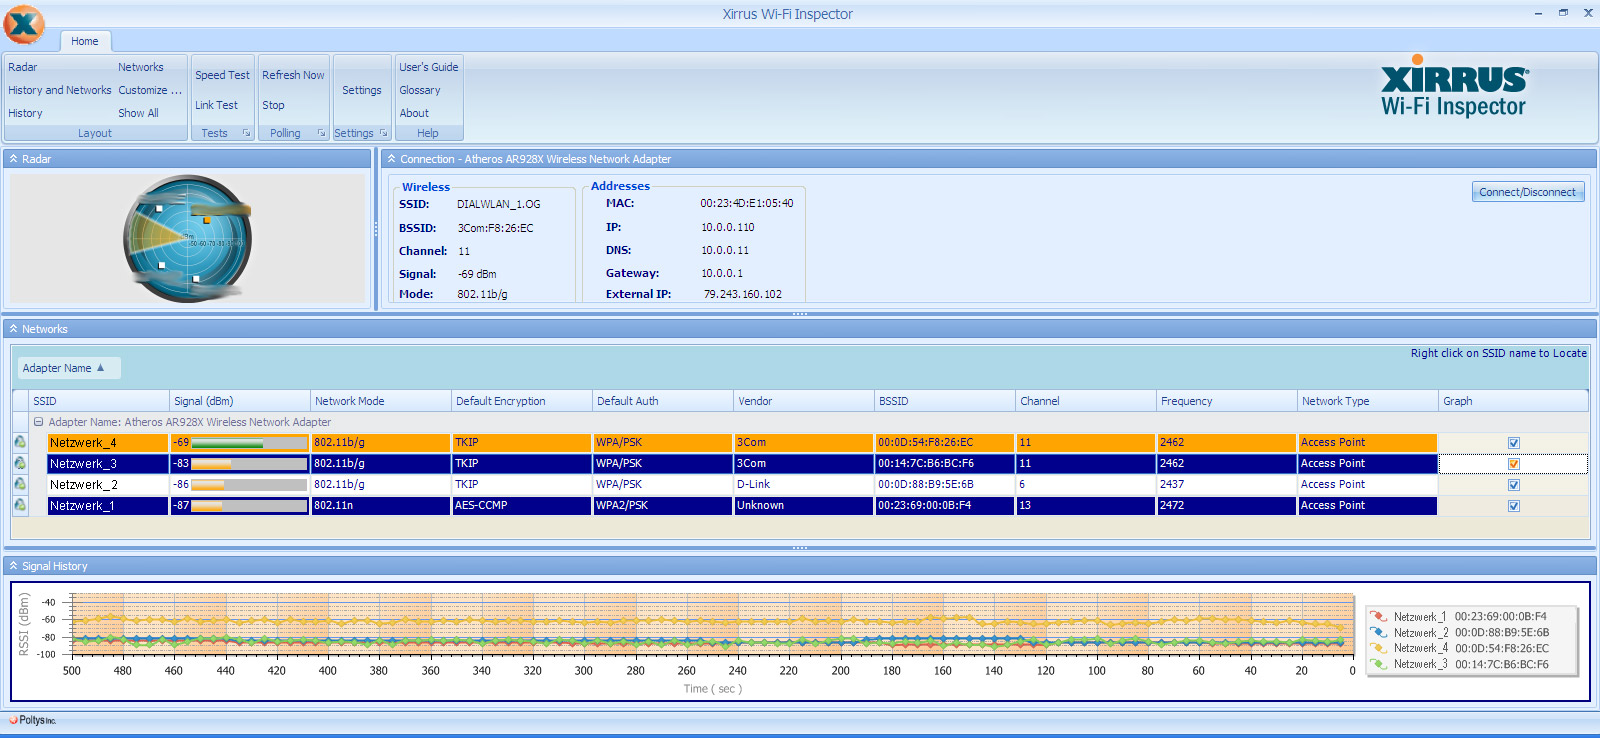Select the Netzwerk_2 SSID cell
Image resolution: width=1600 pixels, height=738 pixels.
pyautogui.click(x=108, y=484)
